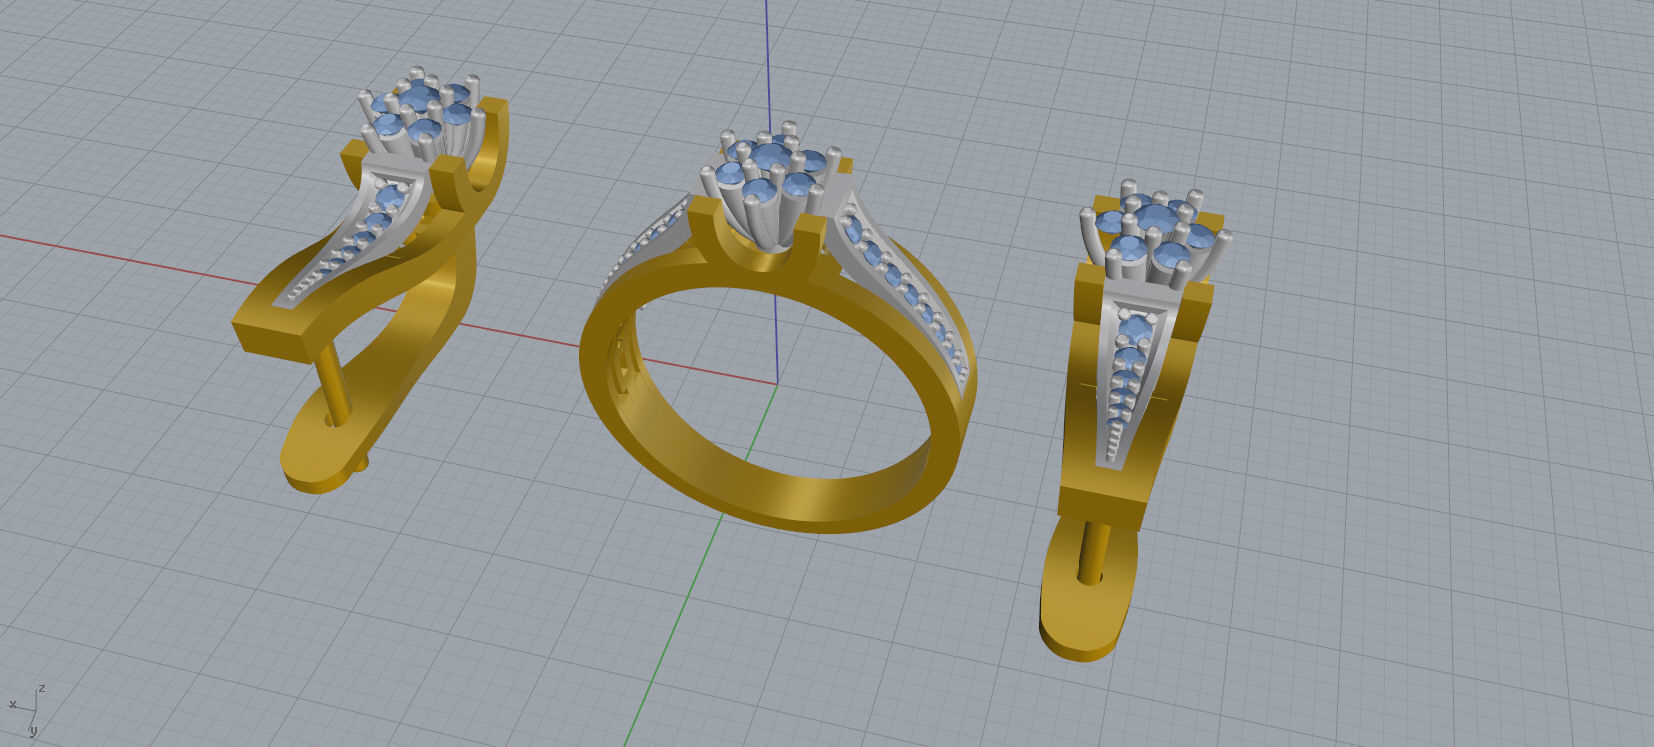Click the blue gemstone cluster on center ring
The height and width of the screenshot is (747, 1654).
(x=771, y=171)
